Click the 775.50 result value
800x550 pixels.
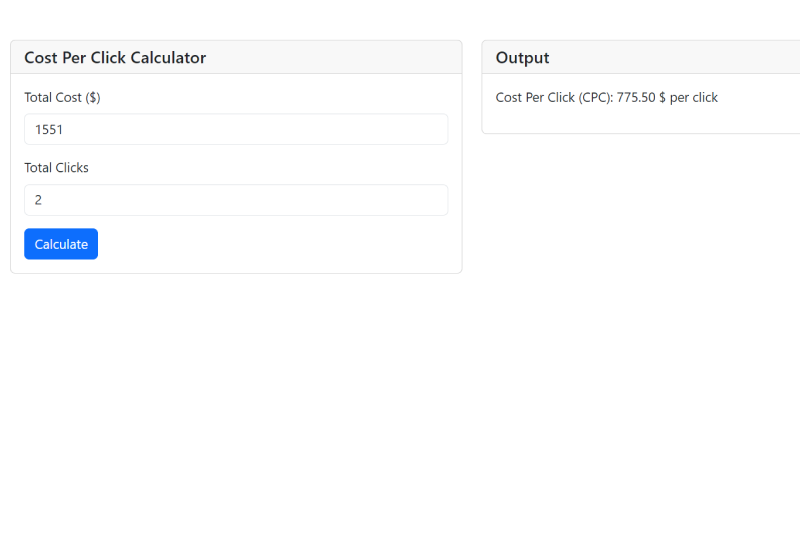point(636,98)
